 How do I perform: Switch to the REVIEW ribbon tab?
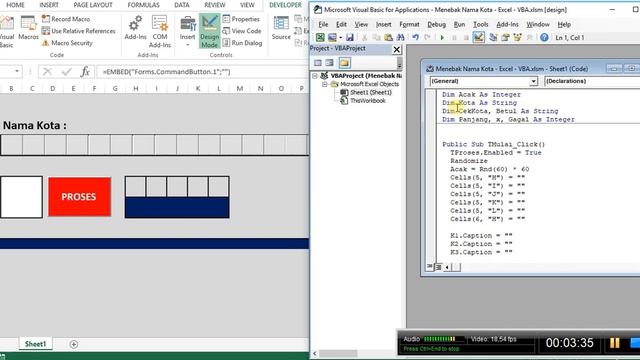[215, 5]
